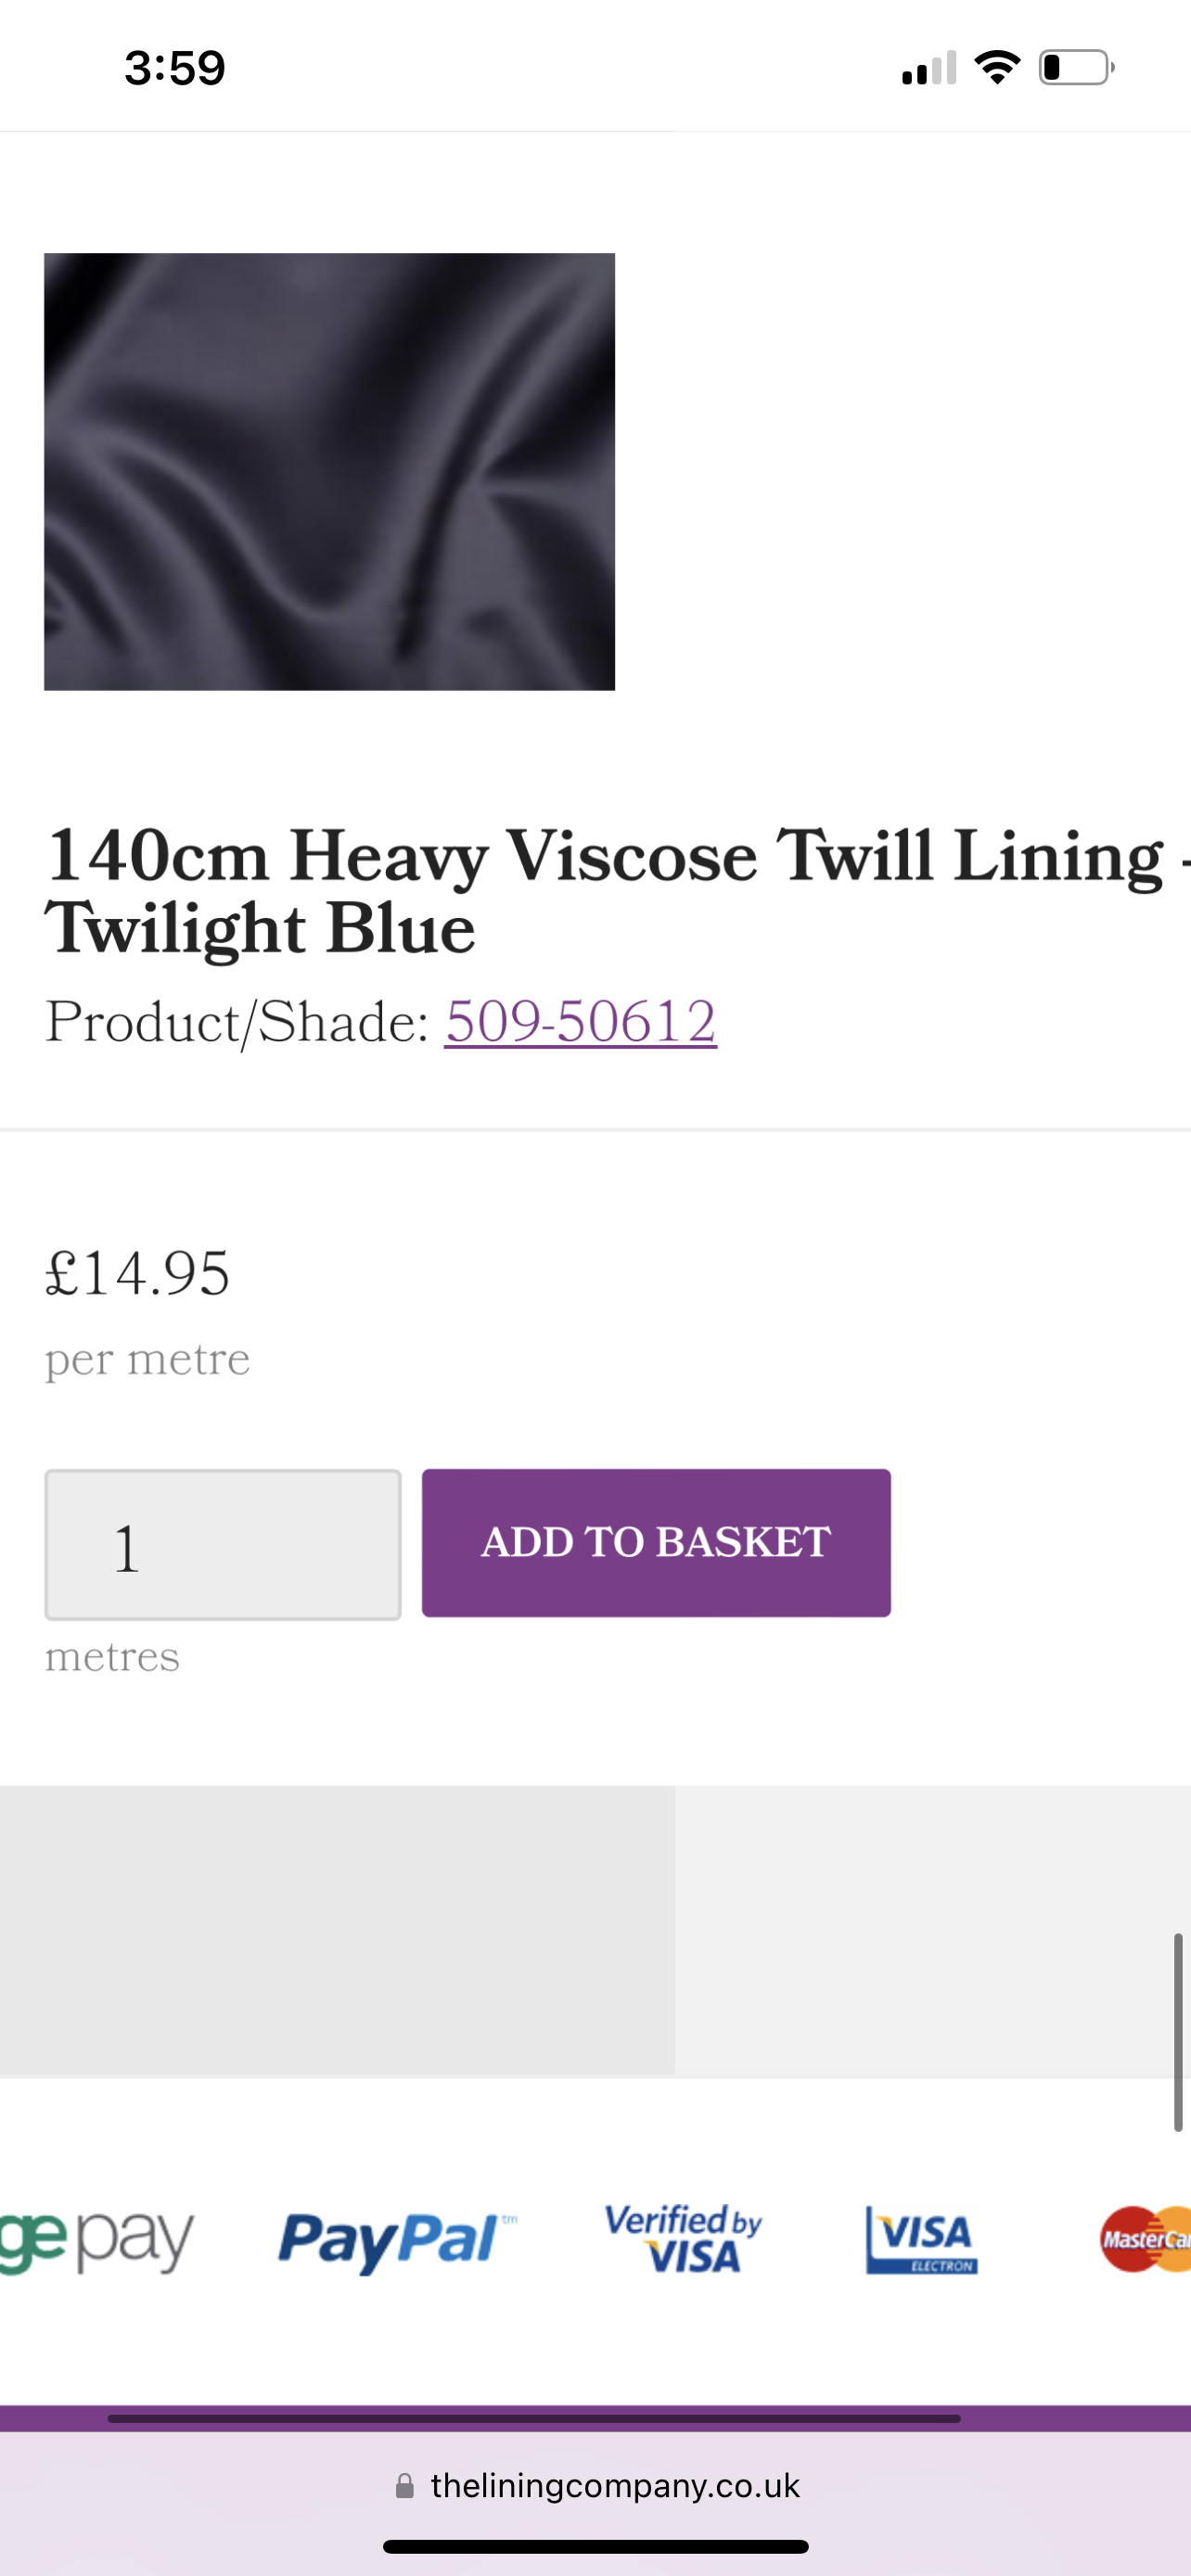1191x2576 pixels.
Task: Open the Twilight Blue fabric thumbnail
Action: point(329,471)
